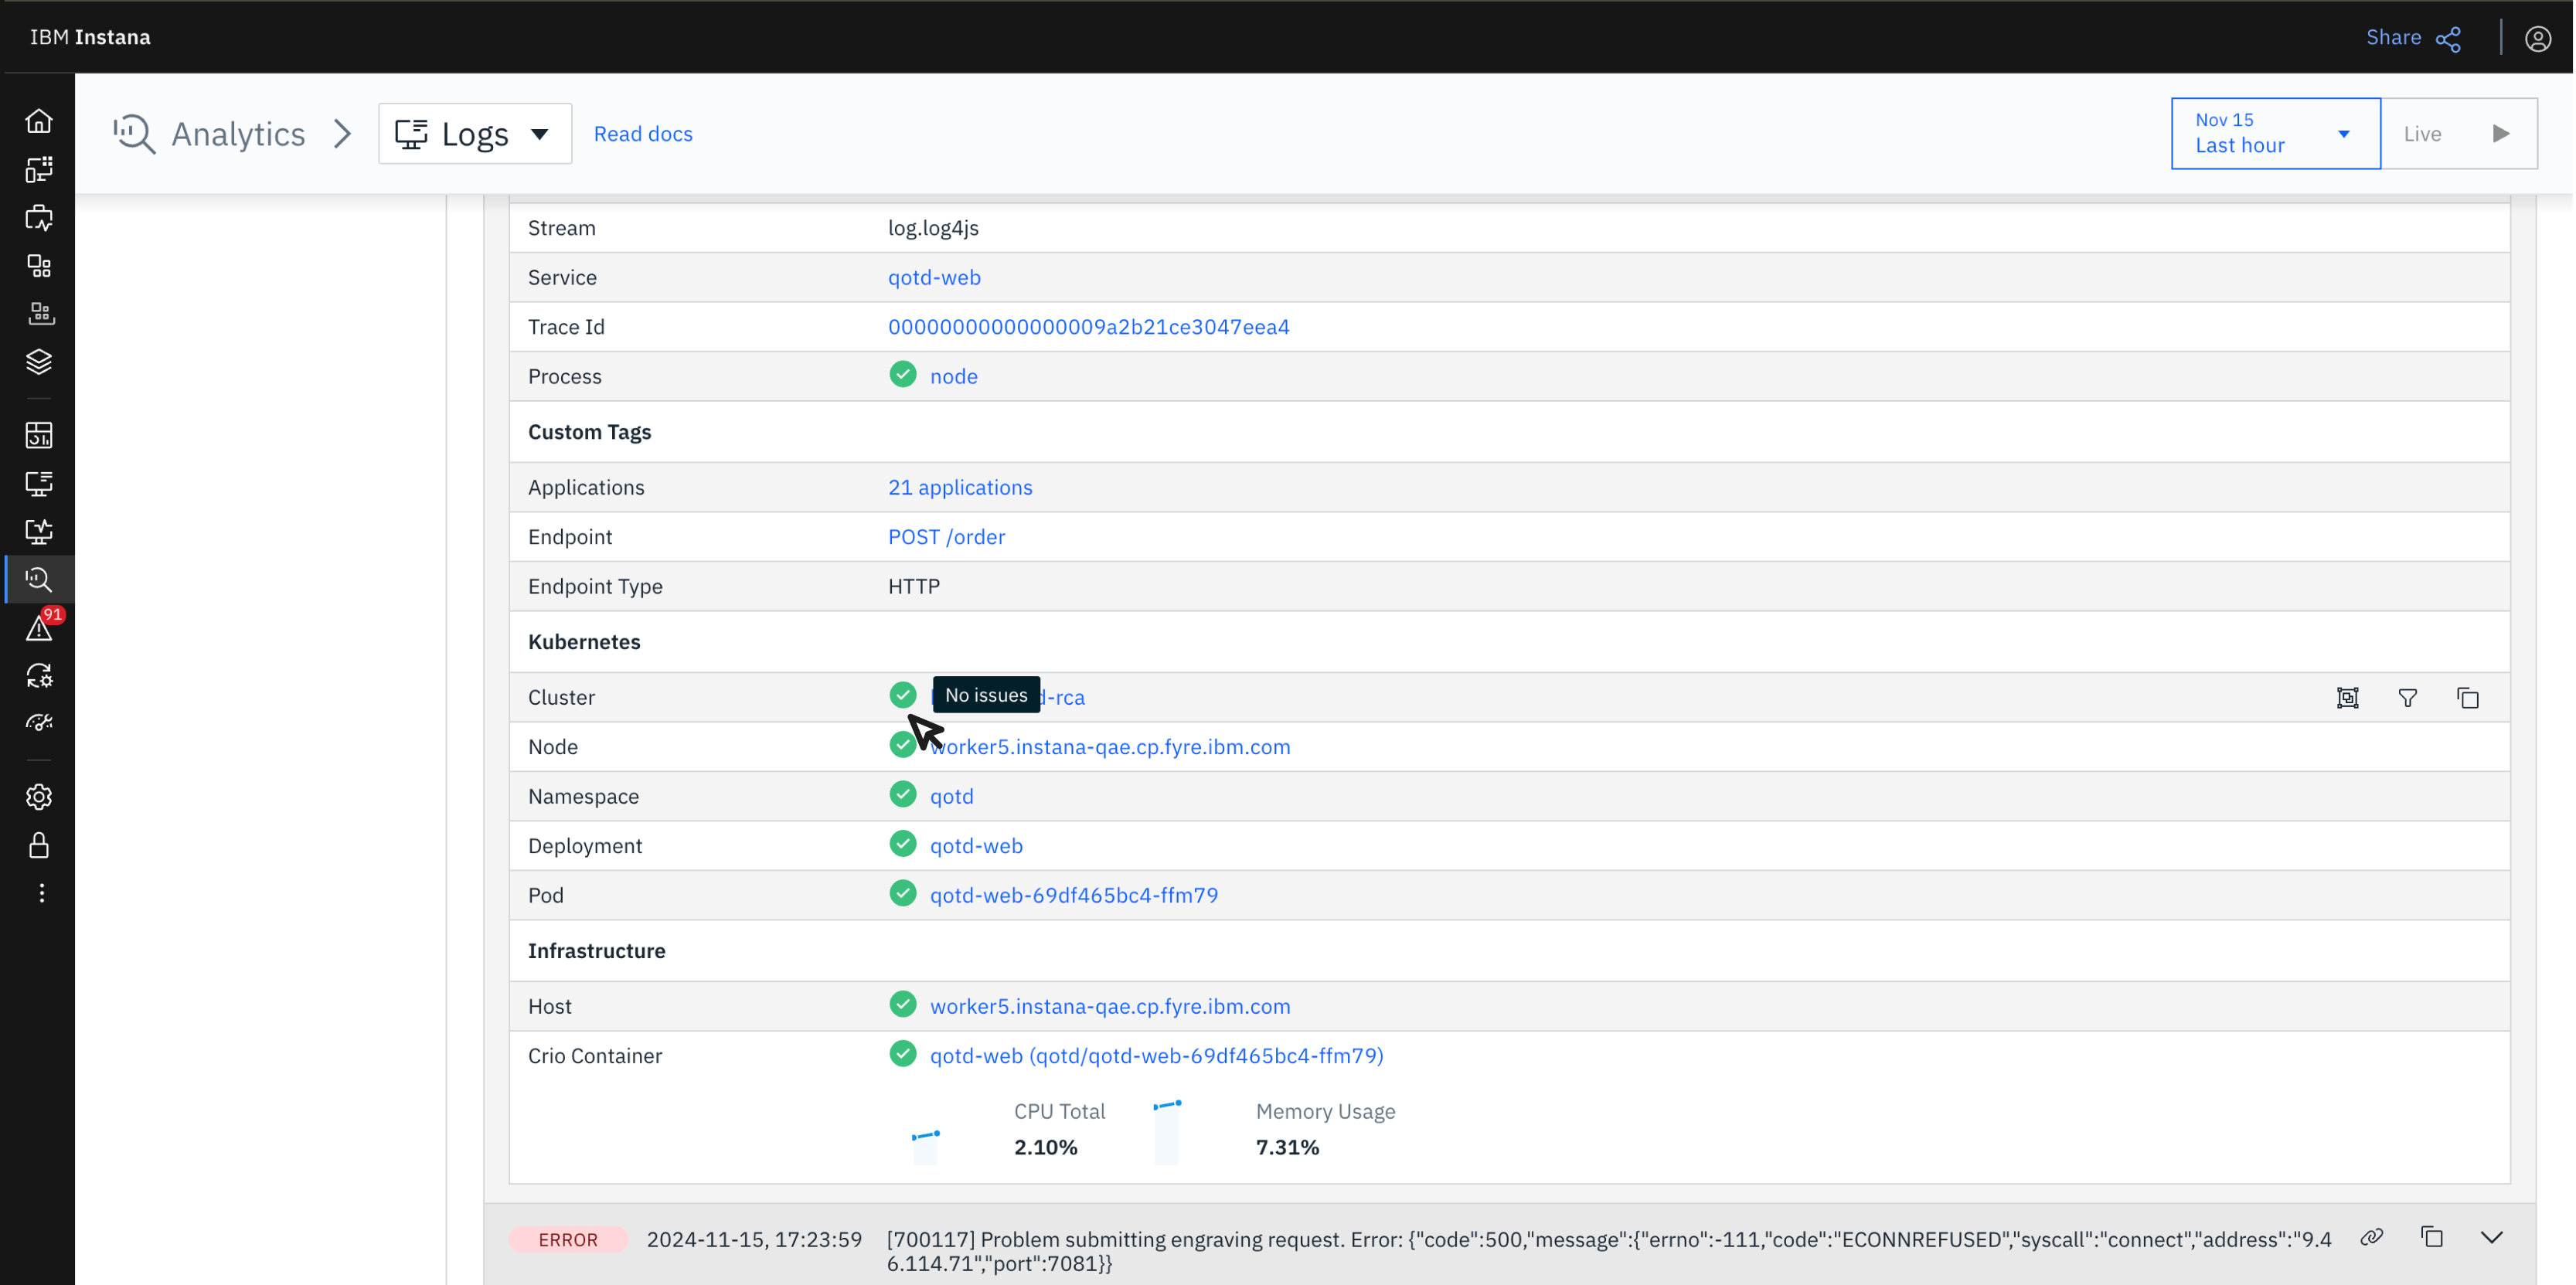Click the Infrastructure section heading
2576x1285 pixels.
tap(596, 951)
